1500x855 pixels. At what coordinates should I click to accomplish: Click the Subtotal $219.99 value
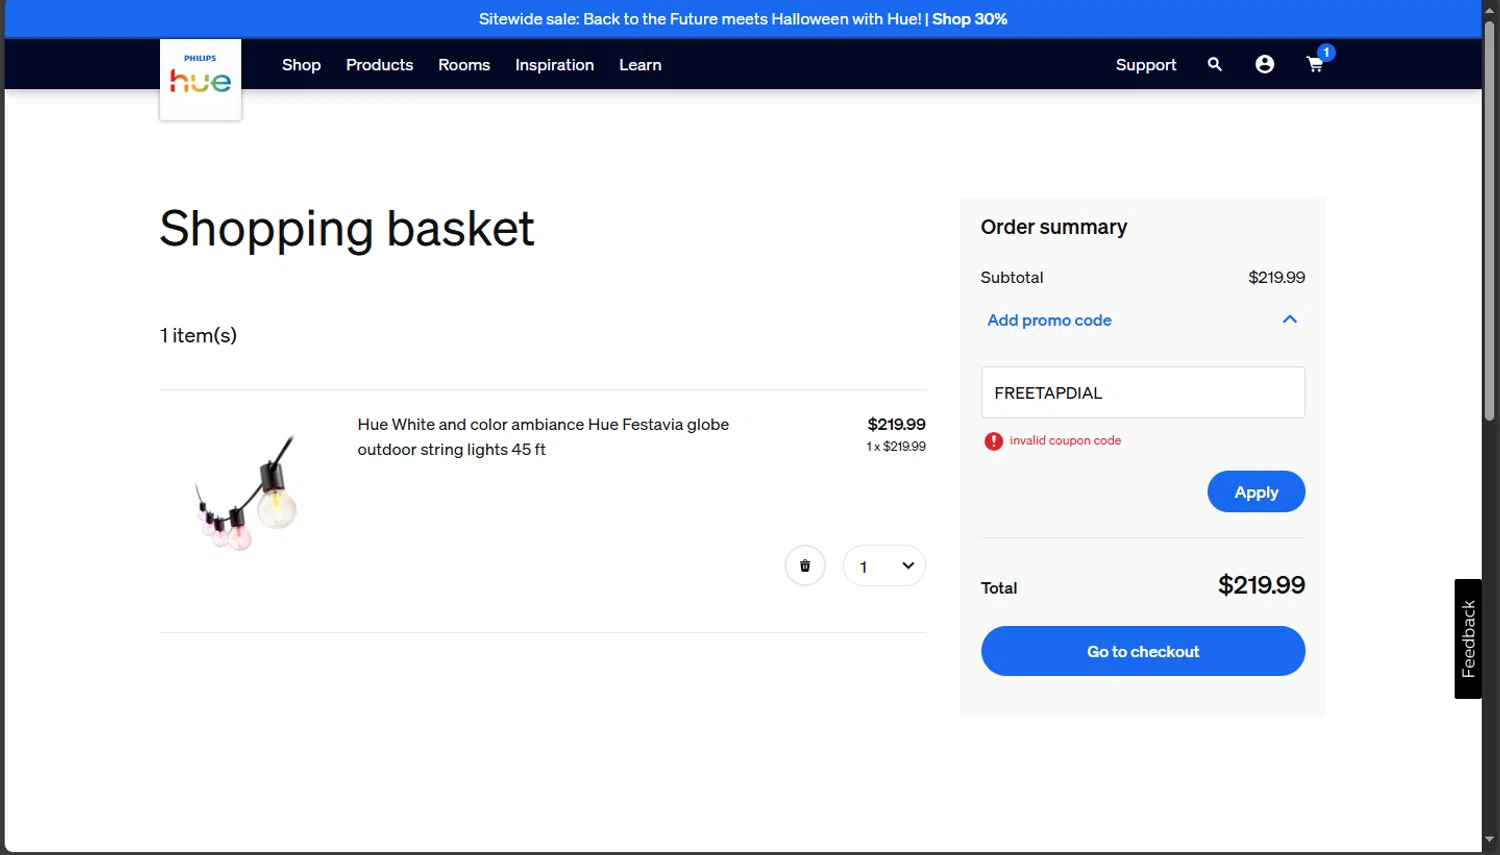point(1276,277)
